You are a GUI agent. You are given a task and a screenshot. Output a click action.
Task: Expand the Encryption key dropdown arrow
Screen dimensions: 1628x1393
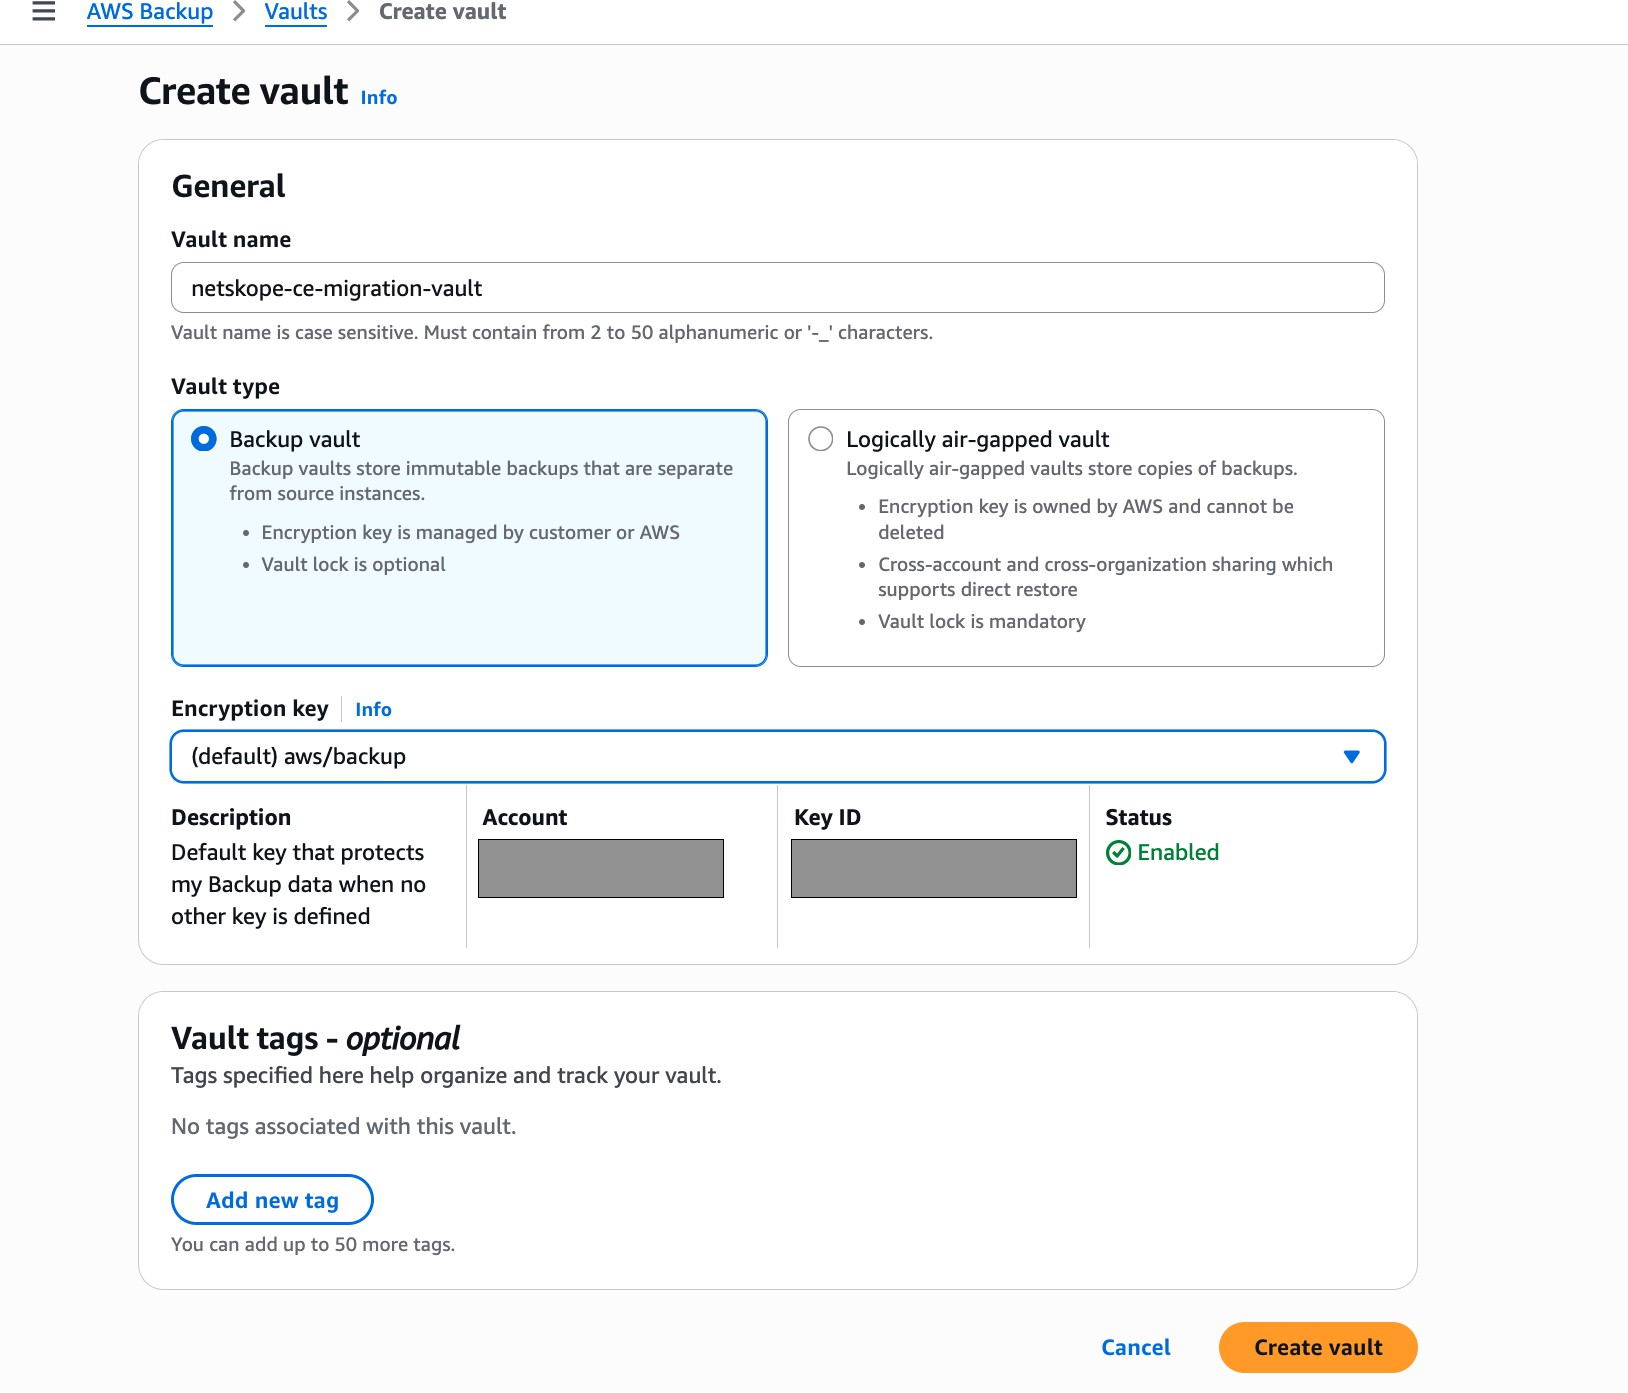point(1351,757)
